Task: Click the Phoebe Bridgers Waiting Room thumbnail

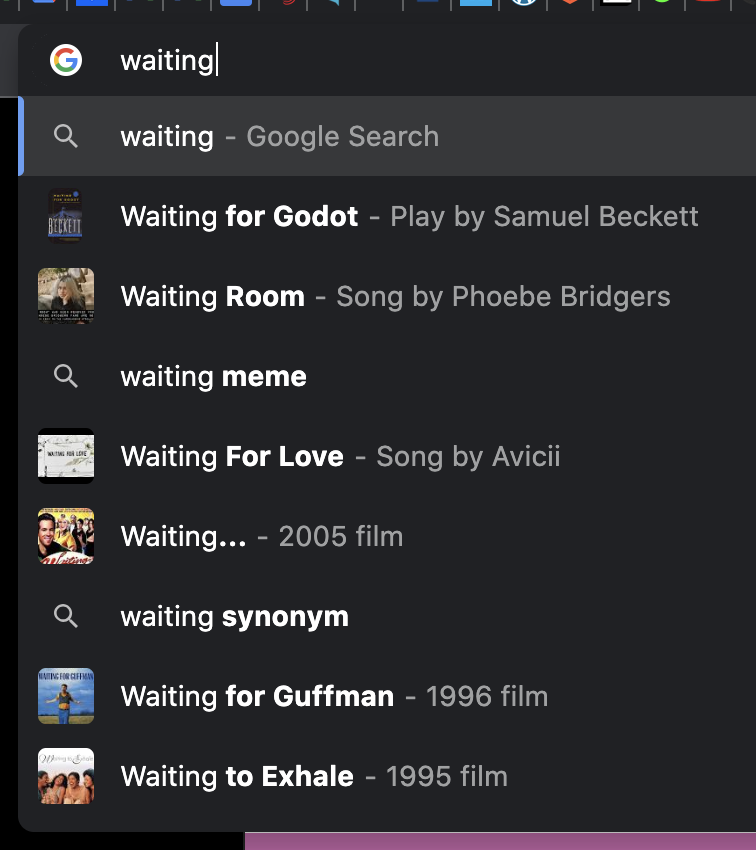Action: [x=66, y=296]
